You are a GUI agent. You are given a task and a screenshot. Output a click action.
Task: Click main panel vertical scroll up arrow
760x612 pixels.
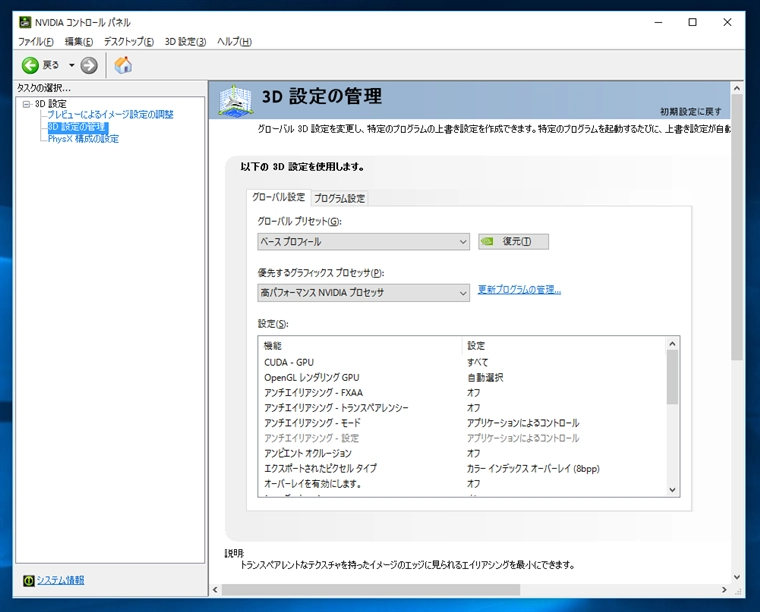tap(737, 88)
